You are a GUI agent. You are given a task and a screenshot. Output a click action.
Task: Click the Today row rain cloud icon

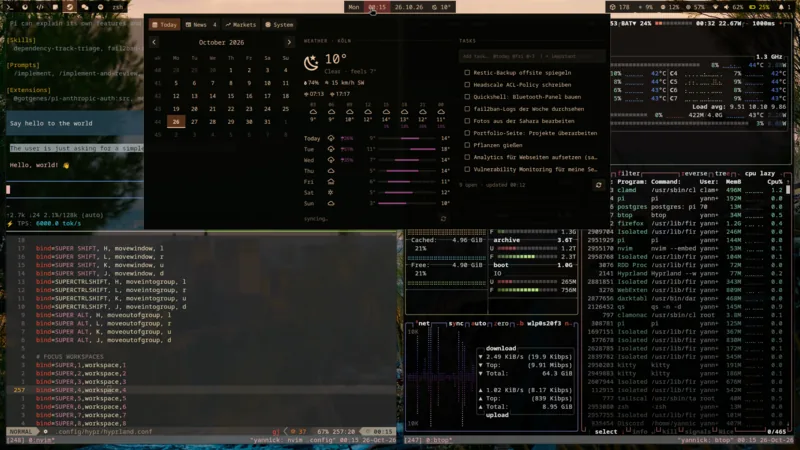pyautogui.click(x=331, y=138)
